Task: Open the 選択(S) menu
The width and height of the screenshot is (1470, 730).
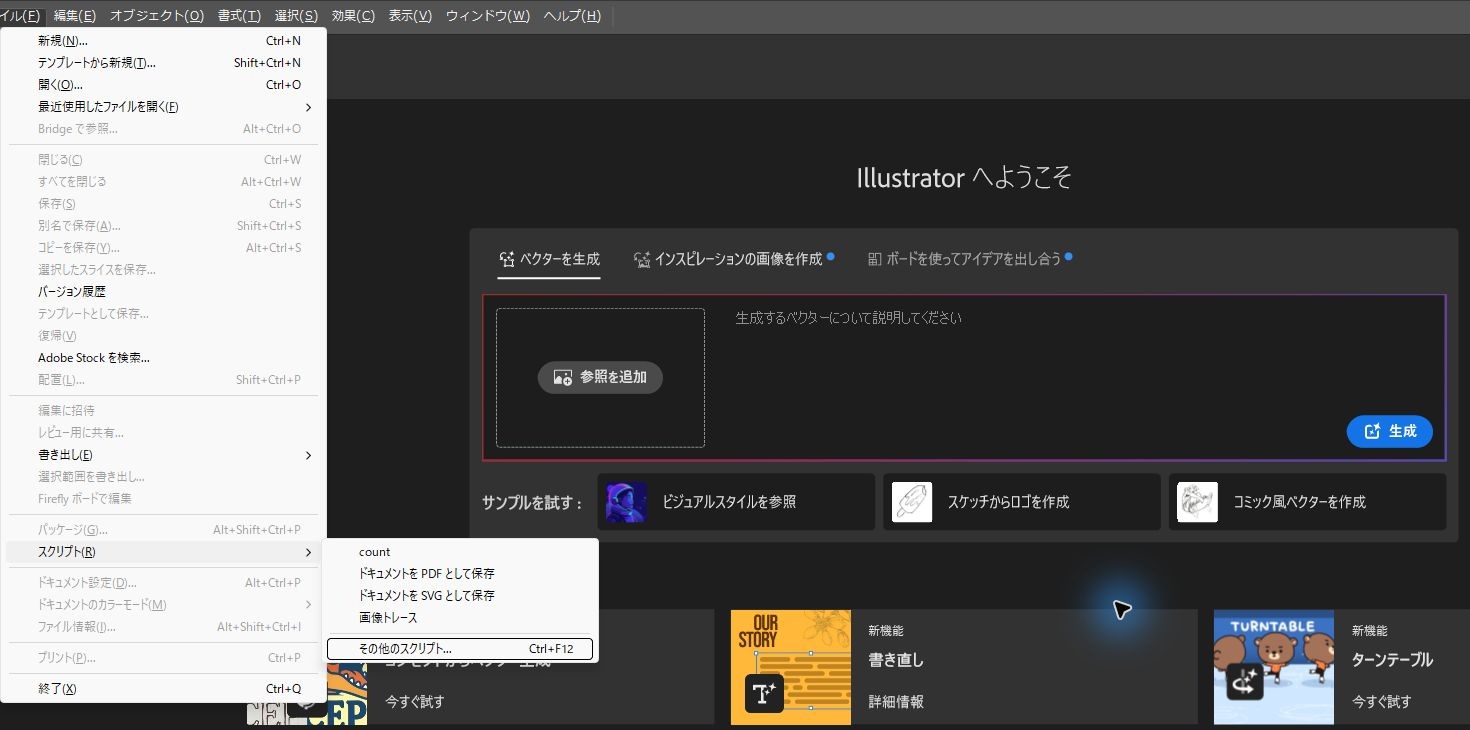Action: [x=297, y=16]
